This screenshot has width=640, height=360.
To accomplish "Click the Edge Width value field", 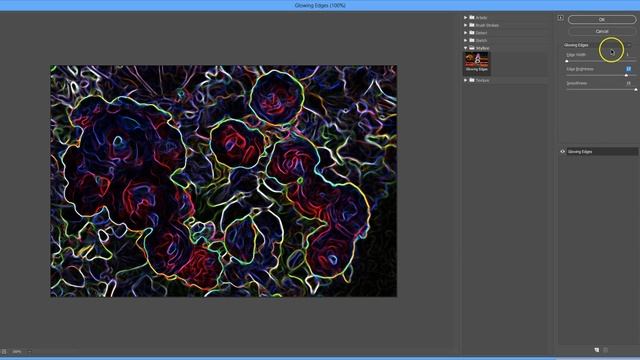I will tap(628, 55).
